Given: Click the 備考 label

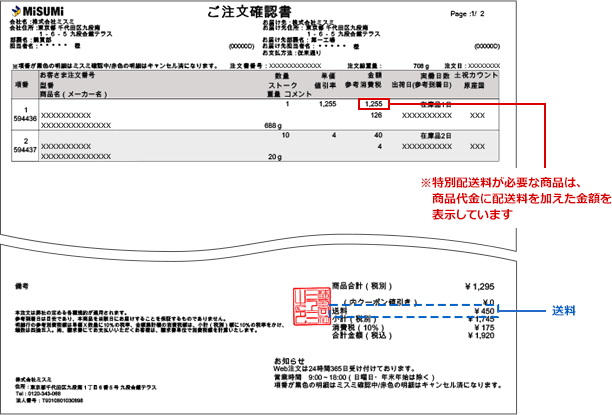Looking at the screenshot, I should (x=22, y=286).
